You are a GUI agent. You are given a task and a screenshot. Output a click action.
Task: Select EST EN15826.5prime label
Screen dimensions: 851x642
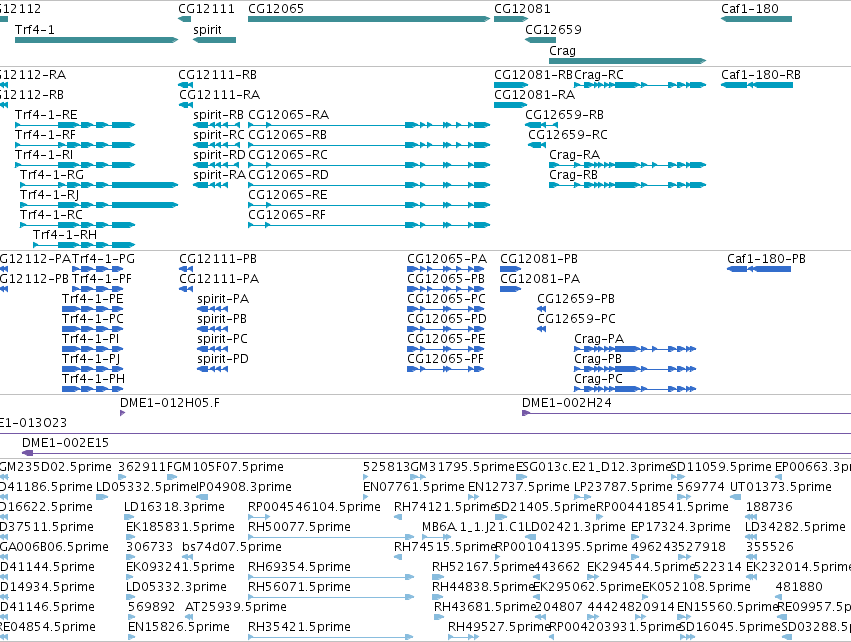(x=179, y=627)
